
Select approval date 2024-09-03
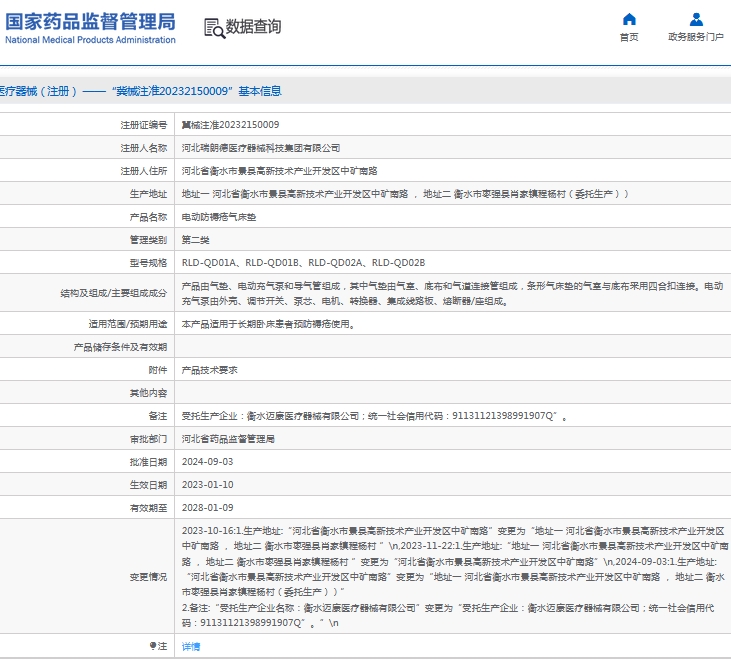click(x=207, y=462)
